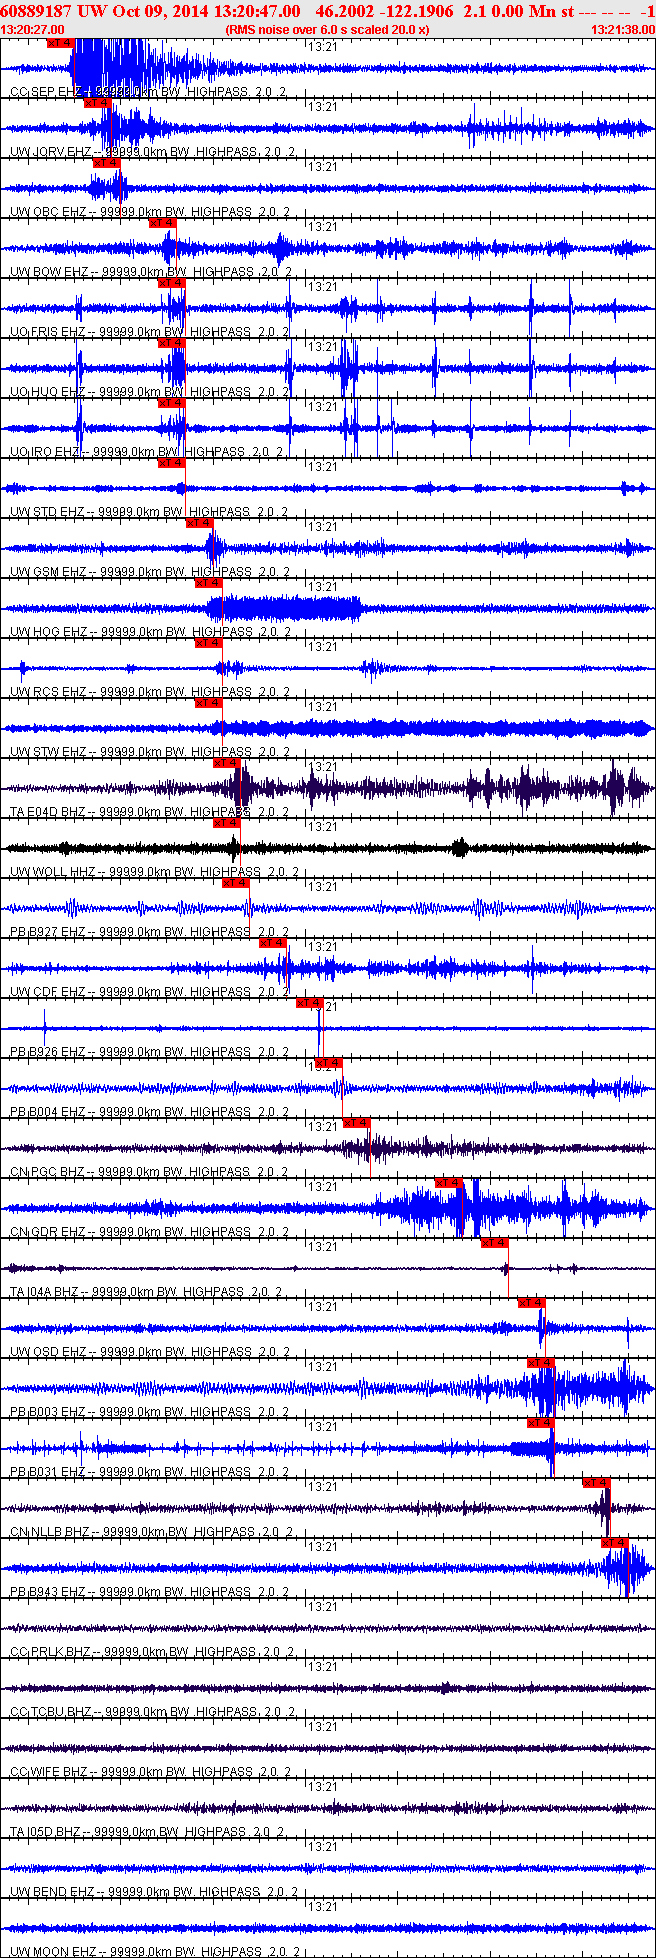The width and height of the screenshot is (656, 1958).
Task: Click the PB B927 EHZ station label
Action: click(48, 932)
